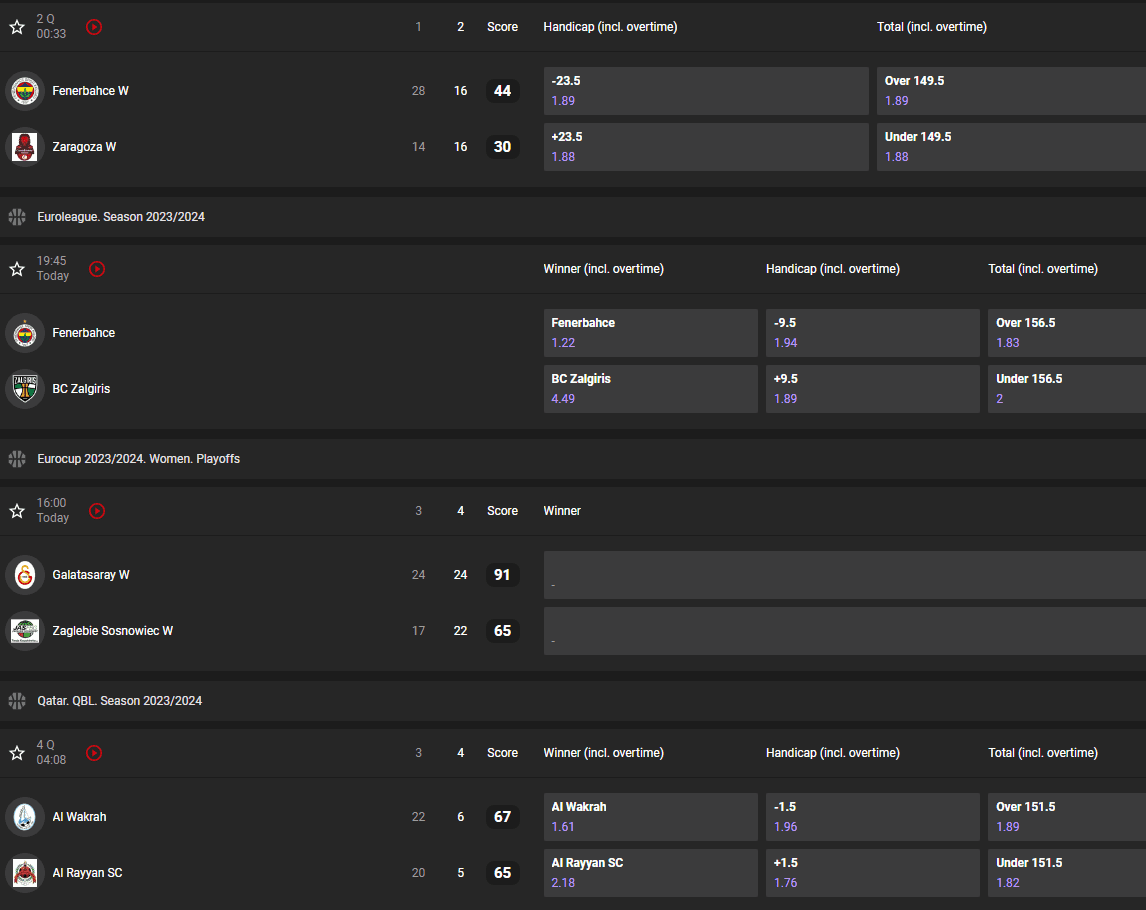
Task: Open BC Zalgiris team name in match row
Action: pos(81,389)
